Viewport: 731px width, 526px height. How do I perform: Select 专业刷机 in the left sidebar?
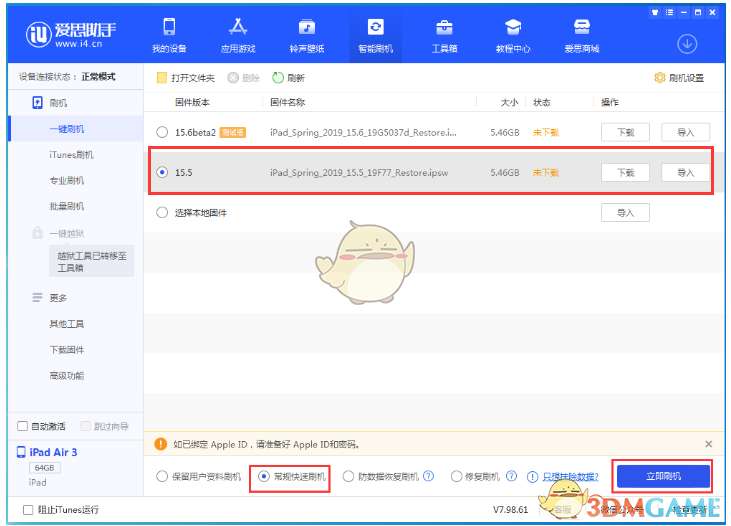[66, 180]
